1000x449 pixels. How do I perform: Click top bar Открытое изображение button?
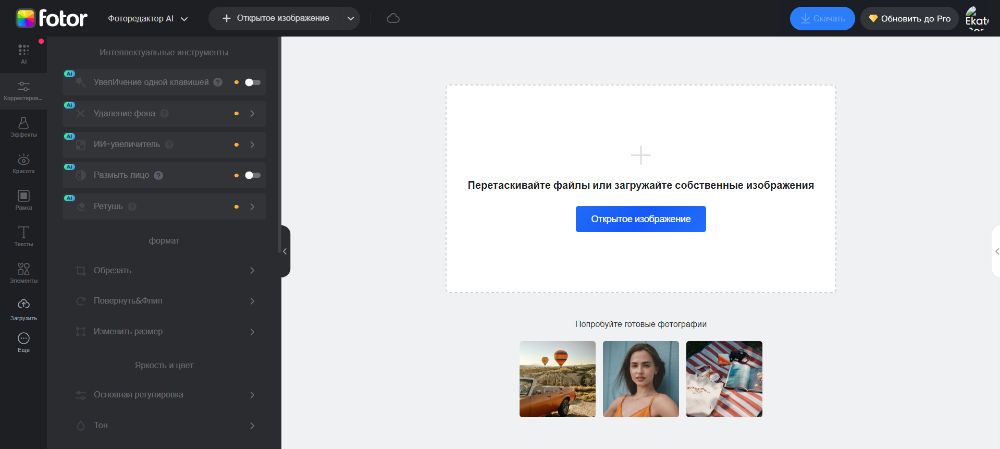pyautogui.click(x=276, y=18)
